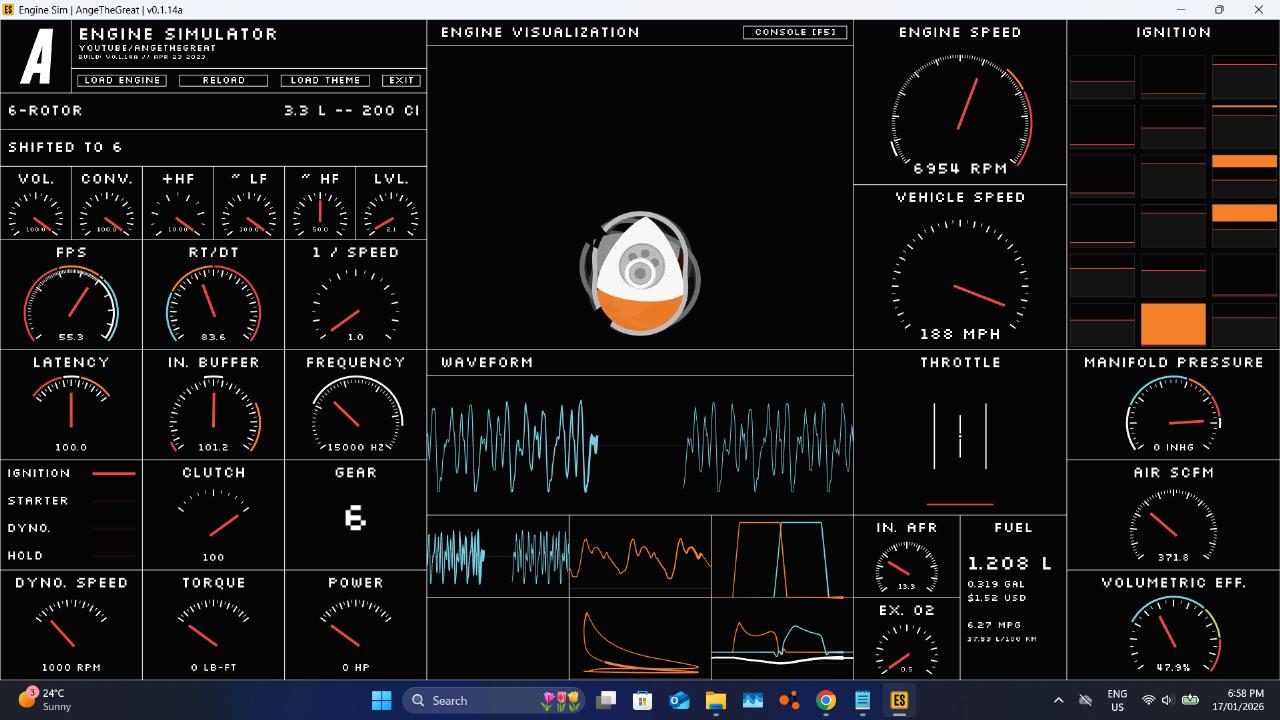Click the rotary engine visualization graphic

[640, 273]
